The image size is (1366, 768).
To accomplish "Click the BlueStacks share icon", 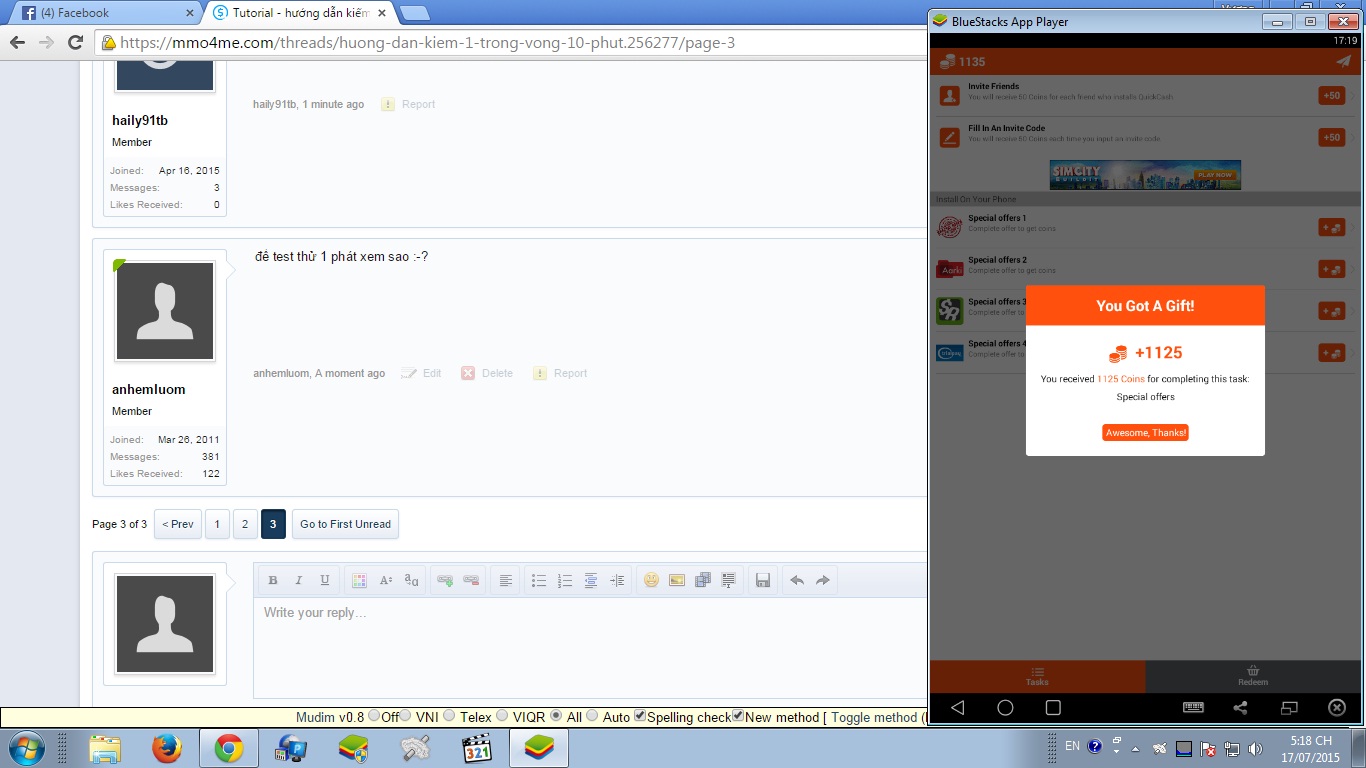I will click(1240, 708).
